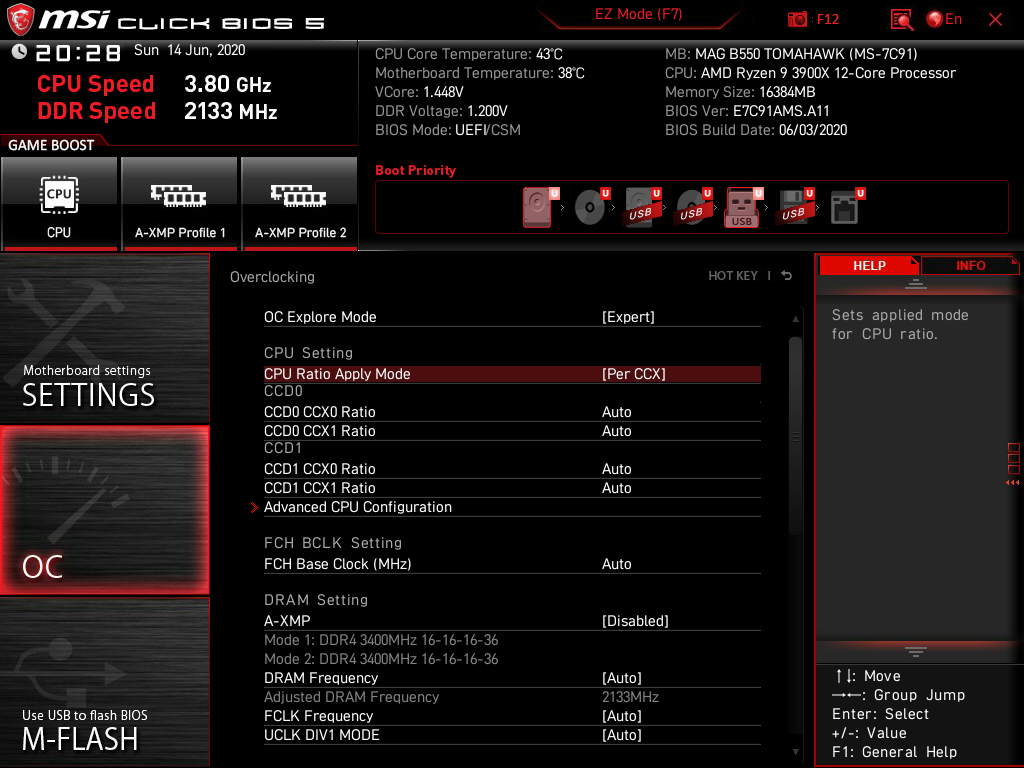
Task: Click the right edge side panel expander arrows
Action: (1013, 483)
